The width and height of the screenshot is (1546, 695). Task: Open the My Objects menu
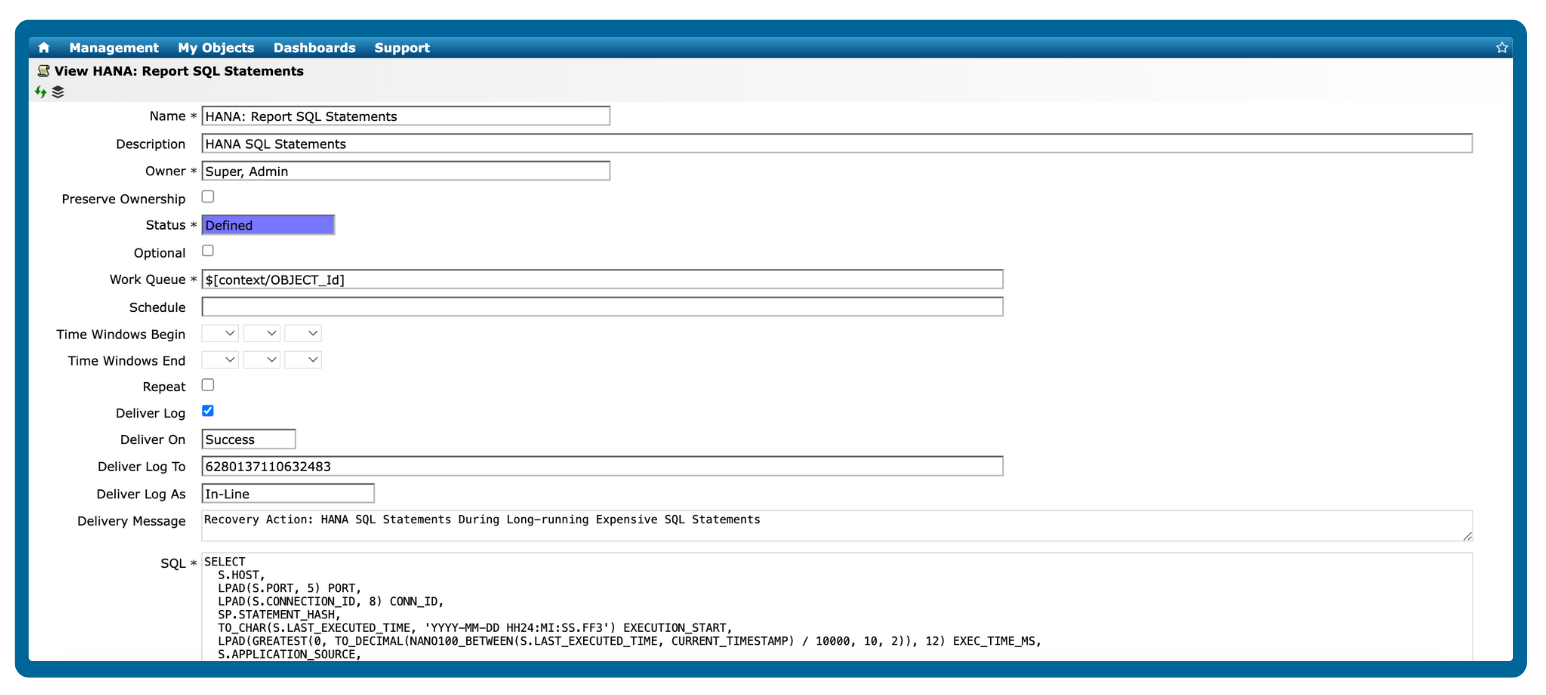coord(216,48)
